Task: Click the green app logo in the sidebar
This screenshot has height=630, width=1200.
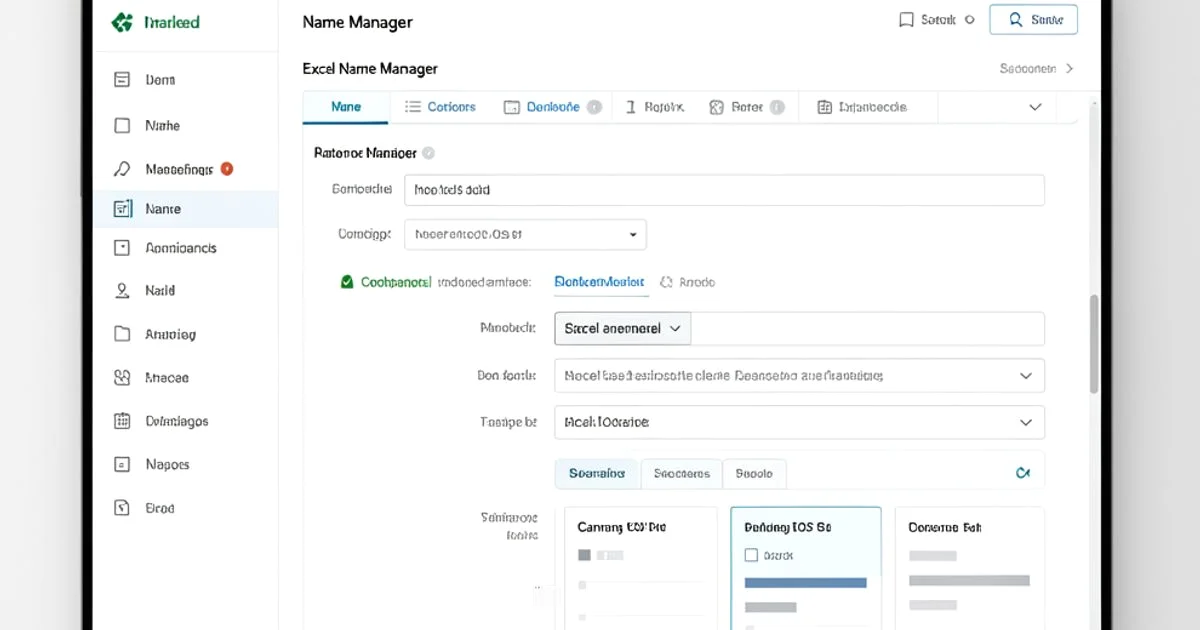Action: pyautogui.click(x=123, y=20)
